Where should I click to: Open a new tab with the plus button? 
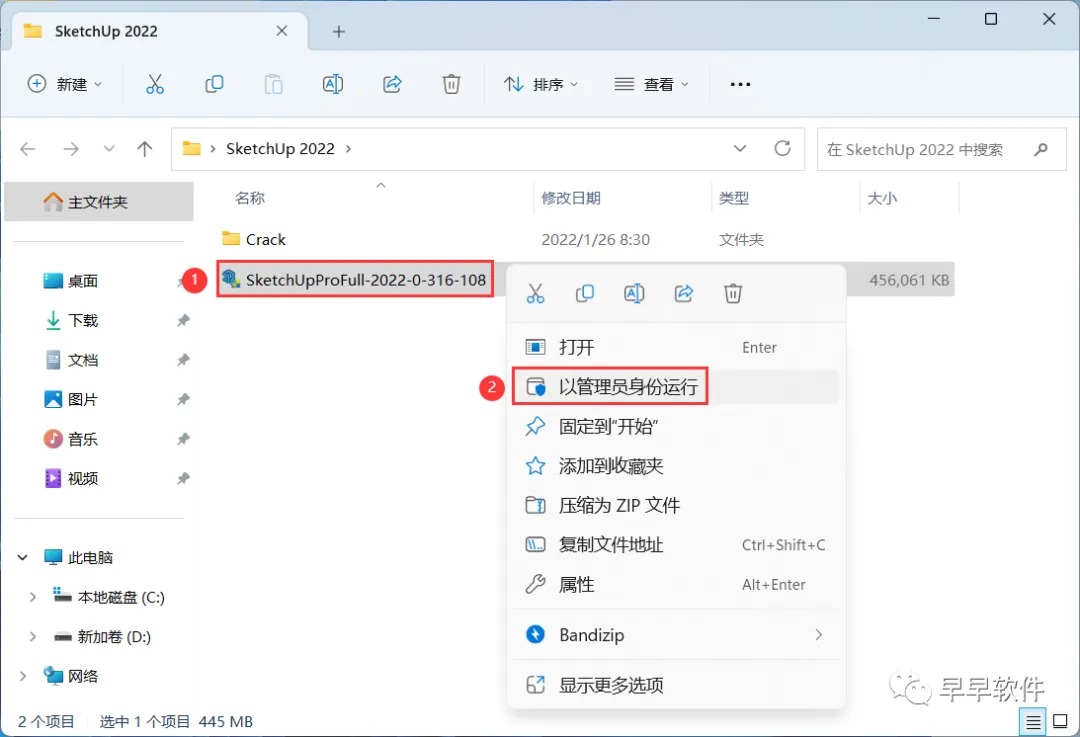pyautogui.click(x=339, y=32)
